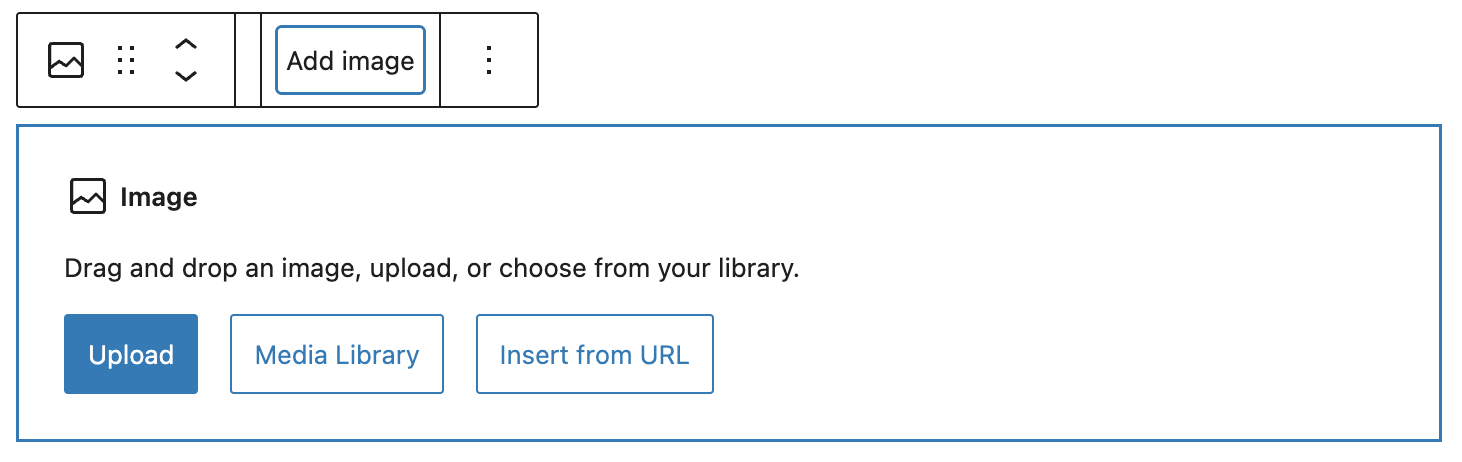1462x462 pixels.
Task: Click the vertical divider left of the options menu
Action: click(440, 60)
